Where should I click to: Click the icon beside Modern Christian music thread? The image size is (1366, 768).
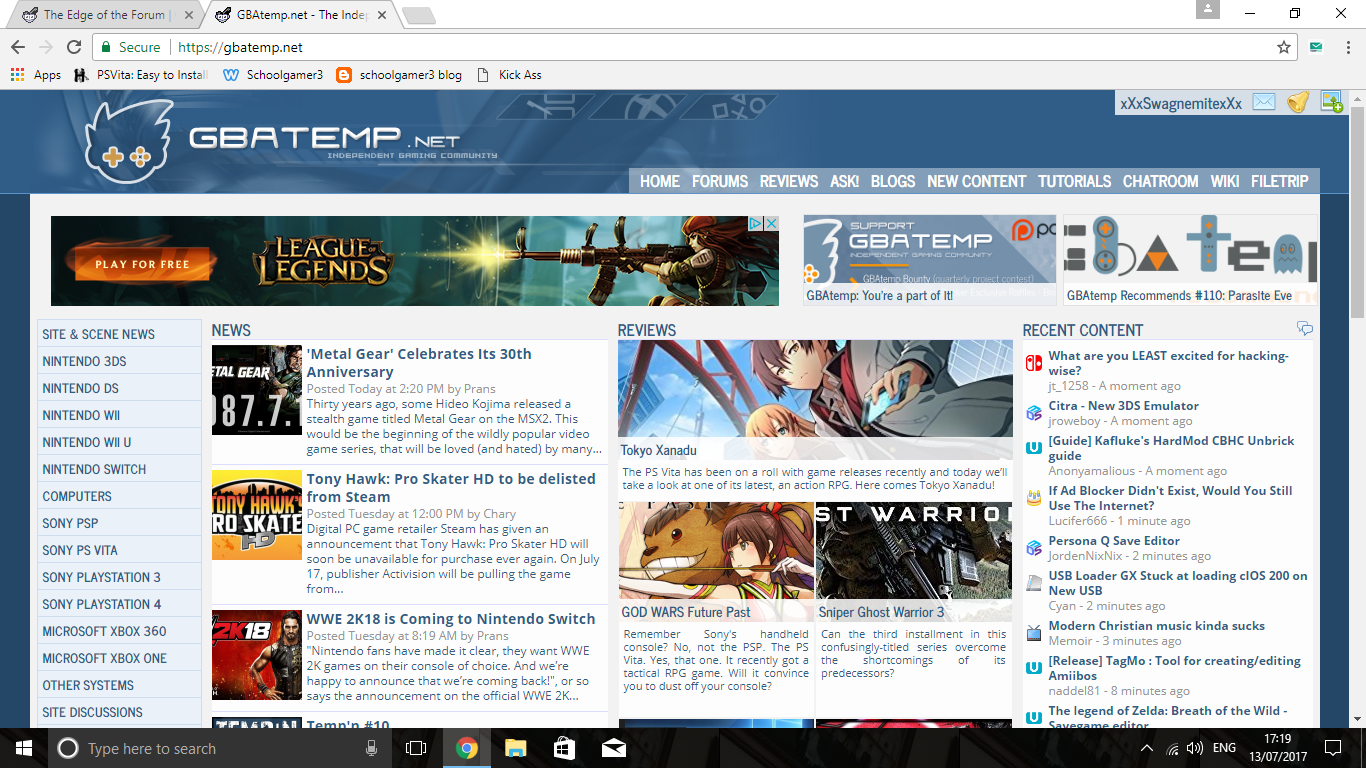pos(1034,633)
